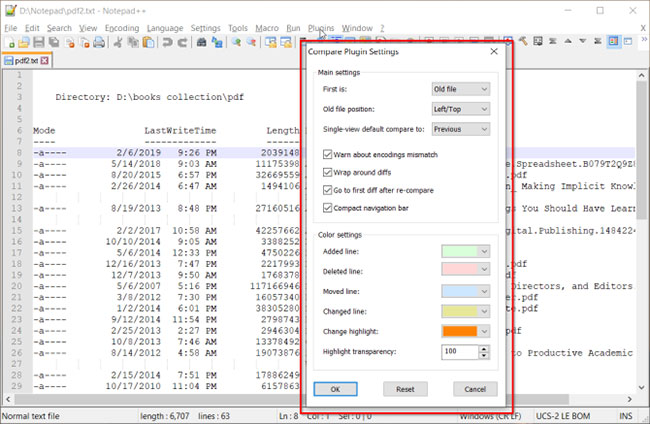Click the highlighted navigation bar toolbar icon
The width and height of the screenshot is (650, 424).
[614, 41]
